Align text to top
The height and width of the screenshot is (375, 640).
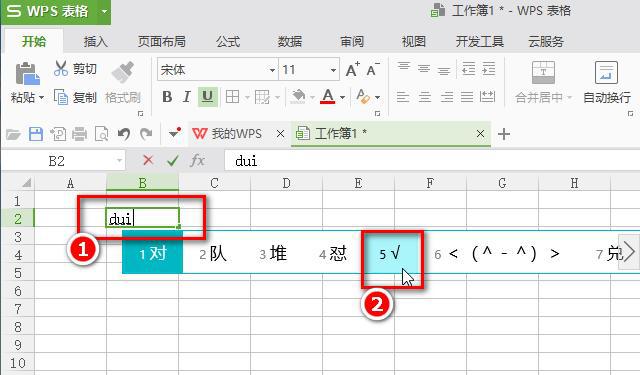pyautogui.click(x=404, y=67)
